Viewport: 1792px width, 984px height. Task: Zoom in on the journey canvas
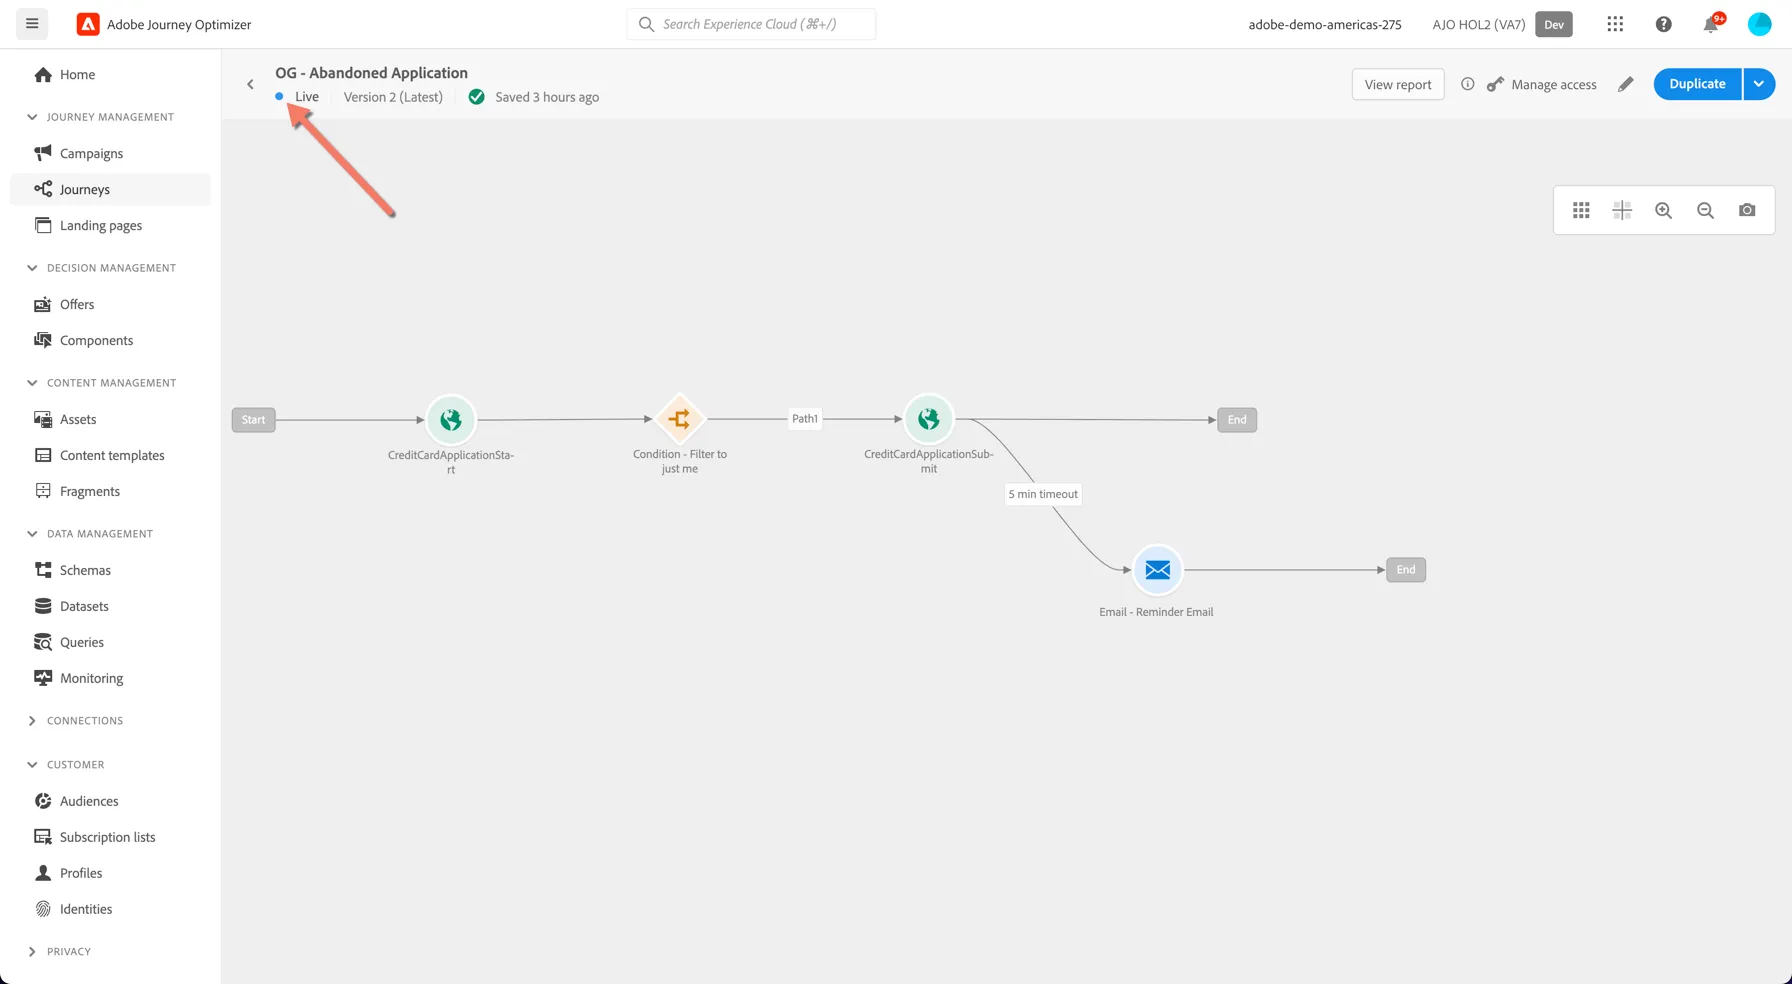point(1663,210)
